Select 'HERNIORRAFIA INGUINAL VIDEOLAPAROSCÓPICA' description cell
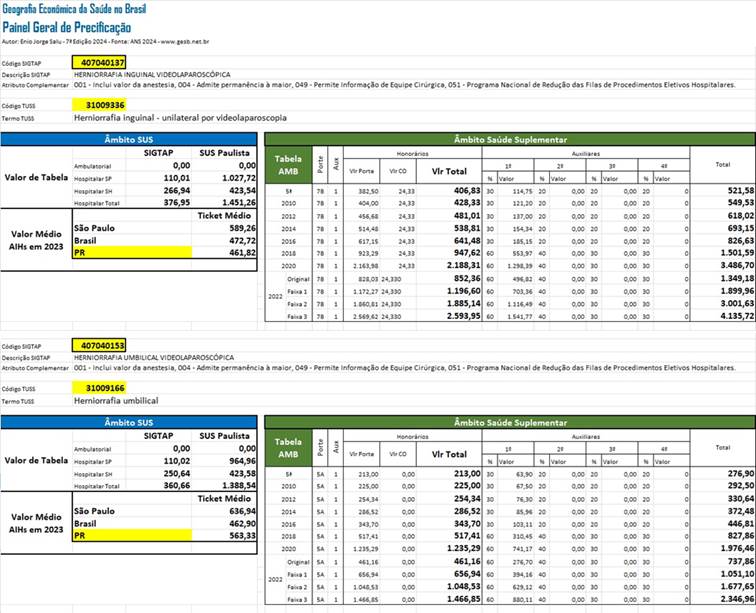The width and height of the screenshot is (756, 613). (152, 75)
